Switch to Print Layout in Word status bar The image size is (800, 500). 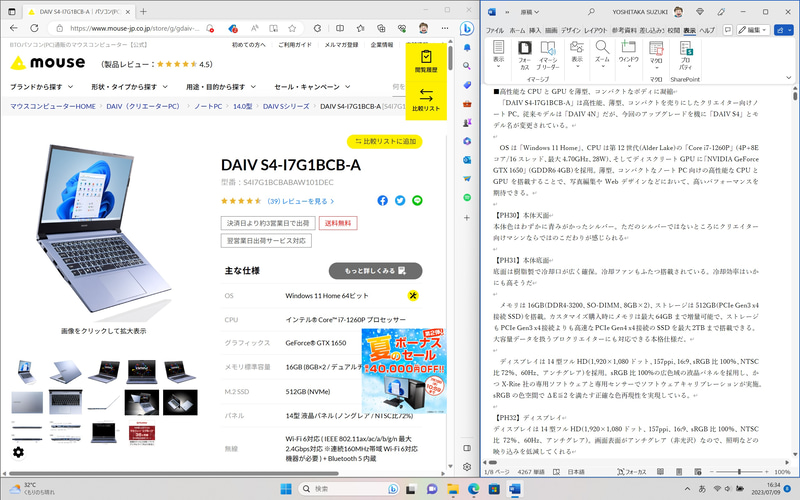[679, 472]
